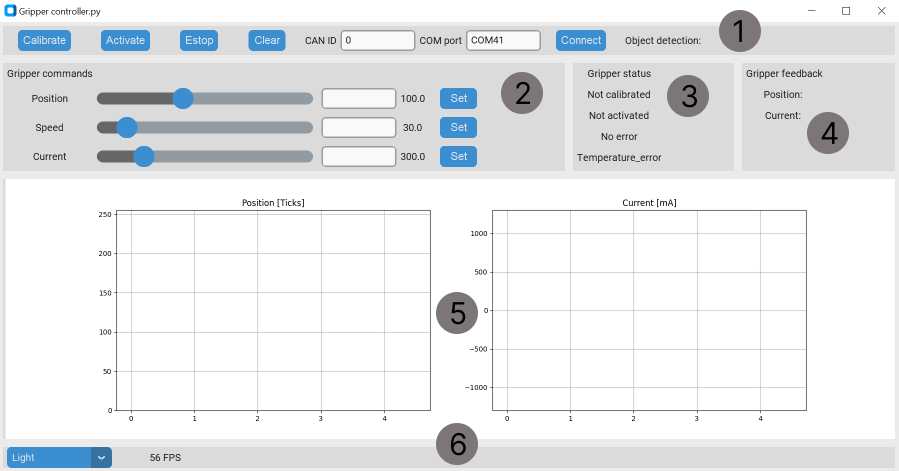
Task: Clear errors using the Clear button
Action: point(267,40)
